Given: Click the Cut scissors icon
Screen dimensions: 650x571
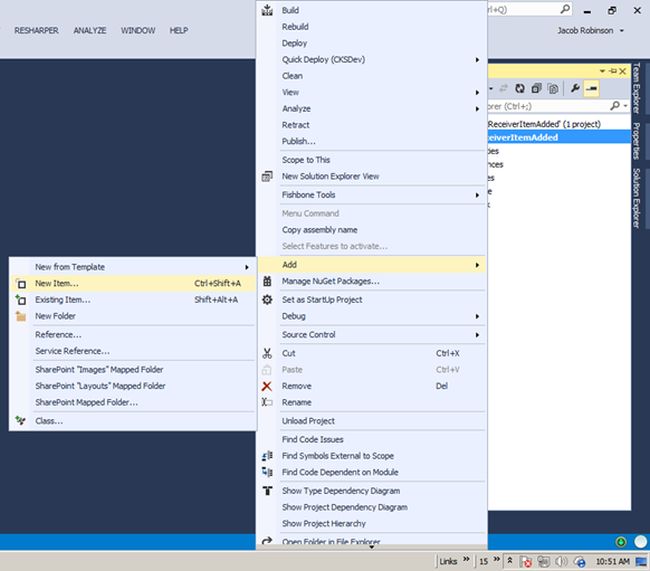Looking at the screenshot, I should tap(267, 353).
